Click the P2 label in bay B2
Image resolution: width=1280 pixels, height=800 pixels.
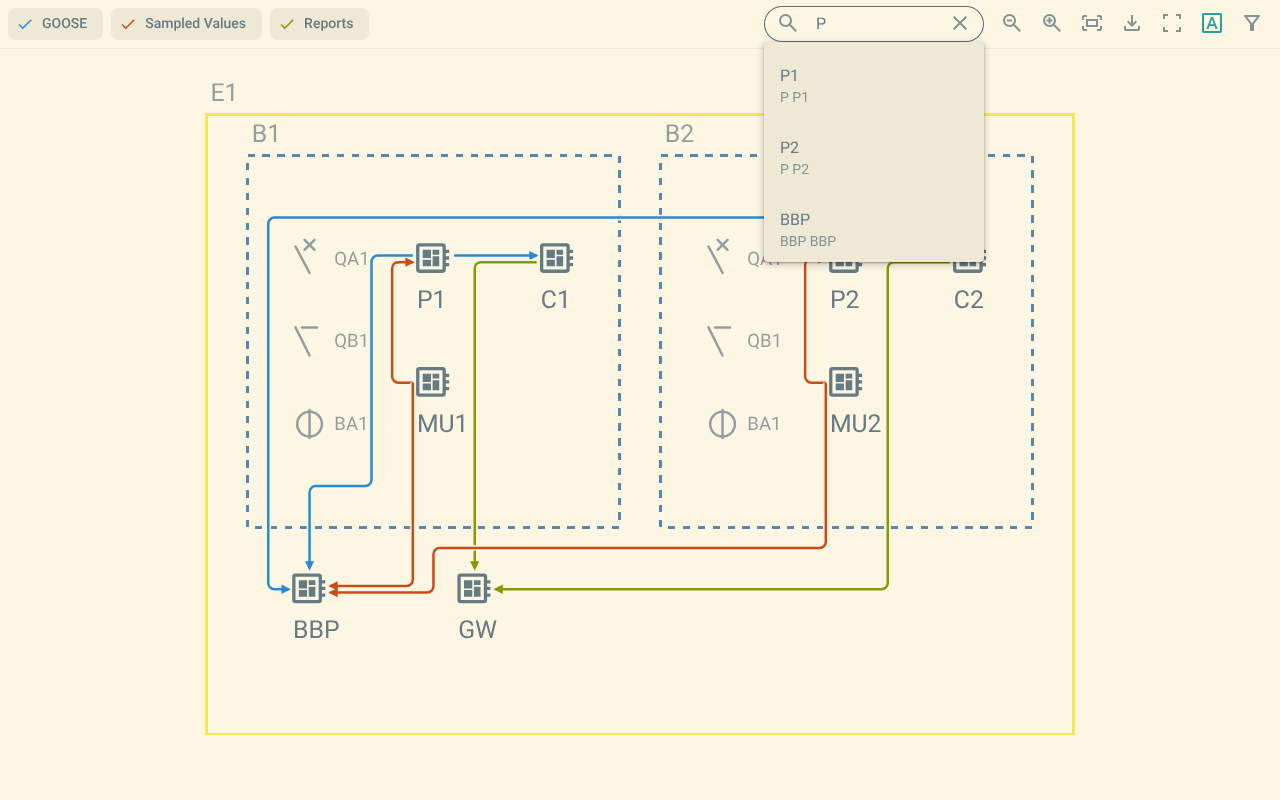845,300
